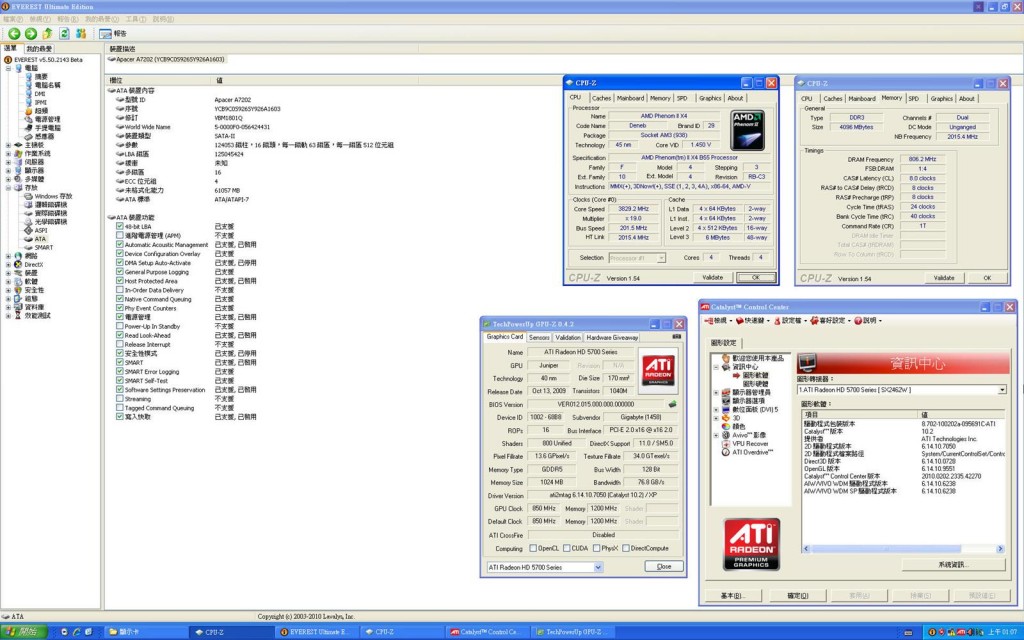Select the Windows 存放 tree item
Image resolution: width=1024 pixels, height=640 pixels.
coord(54,196)
